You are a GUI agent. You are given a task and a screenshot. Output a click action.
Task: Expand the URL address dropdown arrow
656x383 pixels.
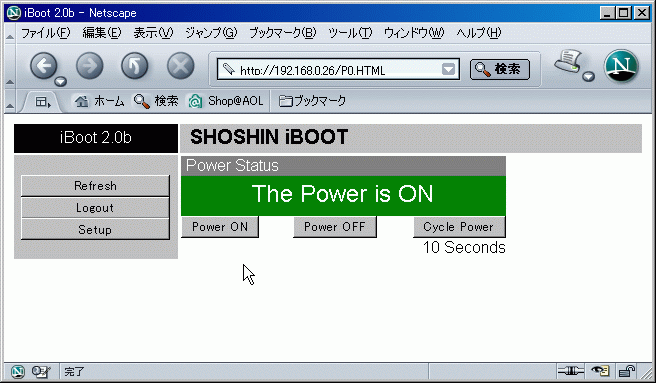click(x=448, y=69)
